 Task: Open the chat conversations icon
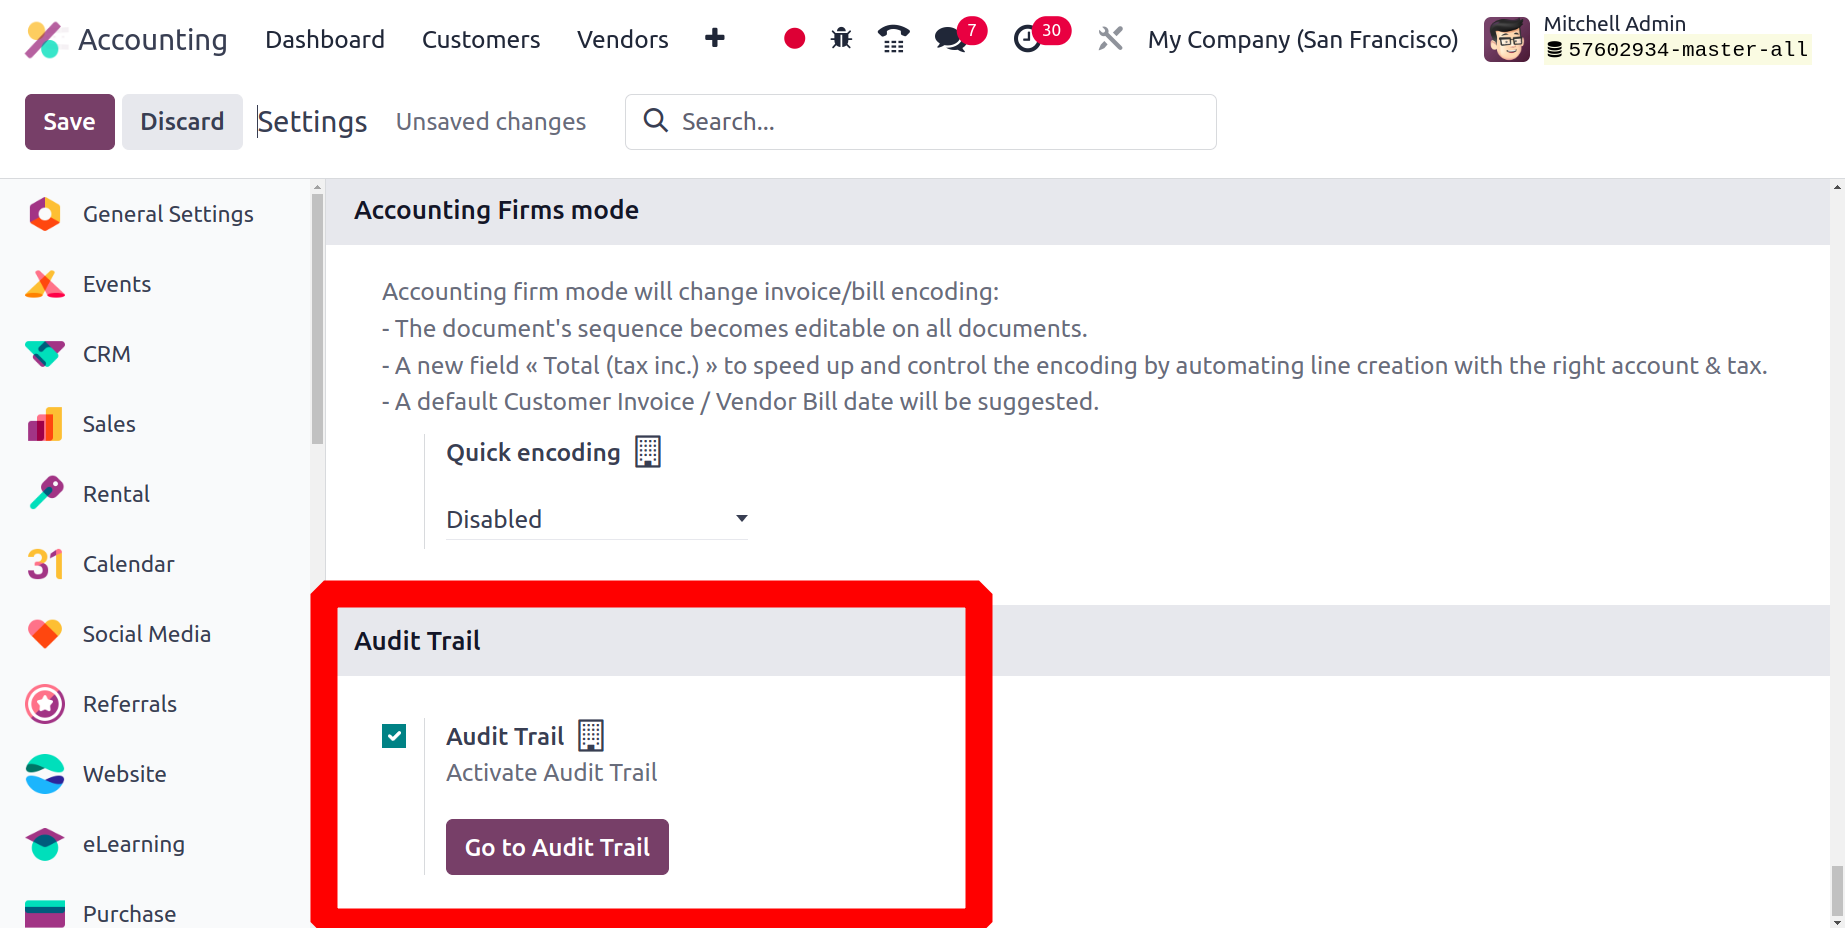[950, 39]
